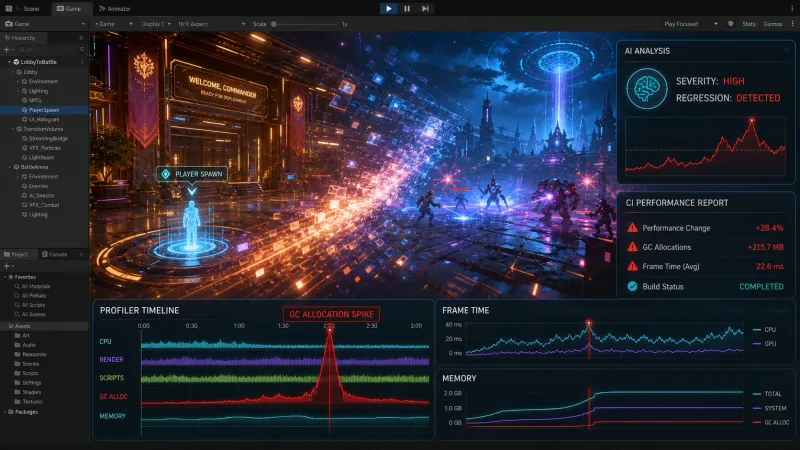
Task: Open LobbyToBattle scene options menu
Action: [x=82, y=62]
